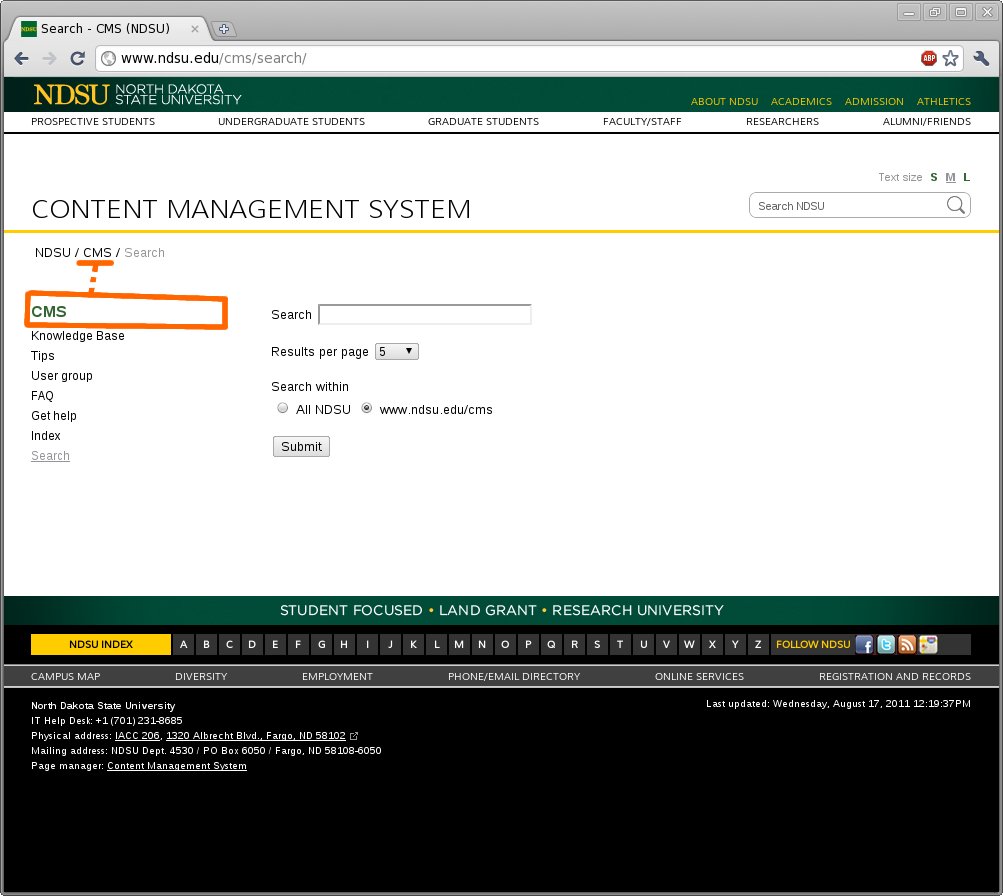Click the Adblock Plus icon in address bar
The height and width of the screenshot is (896, 1003).
(x=929, y=58)
